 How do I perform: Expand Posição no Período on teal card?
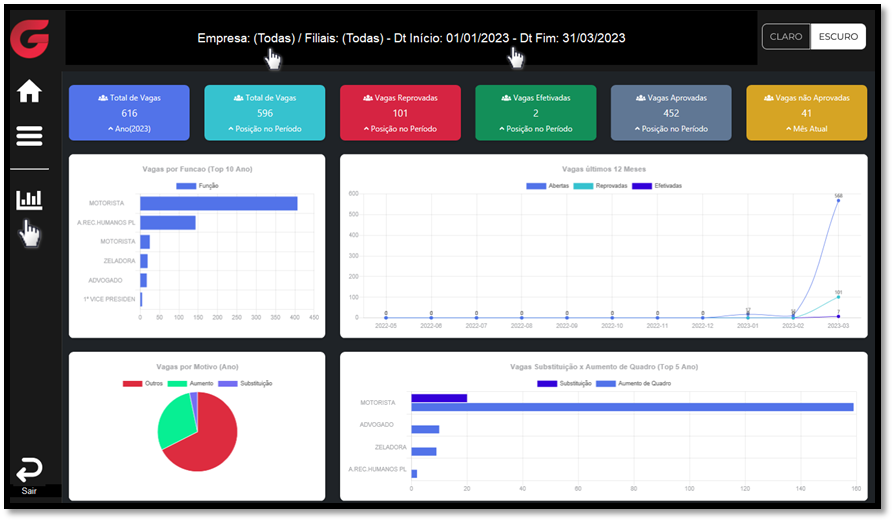265,129
